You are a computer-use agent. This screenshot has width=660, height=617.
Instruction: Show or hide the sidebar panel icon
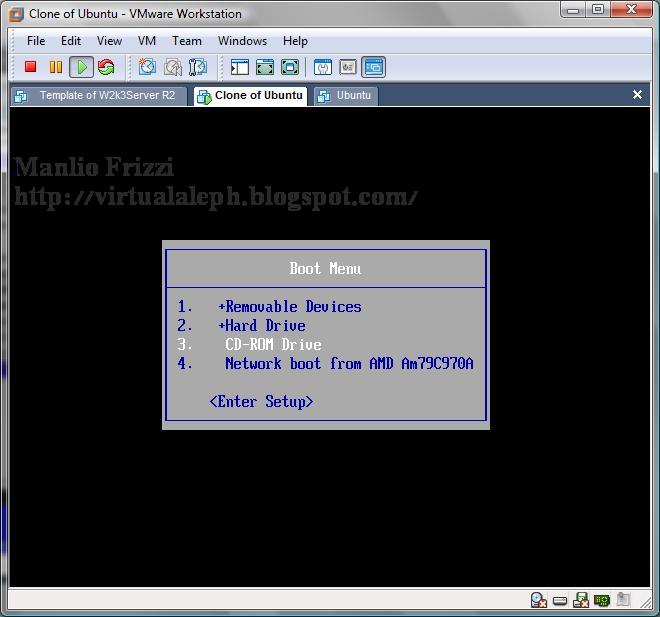pyautogui.click(x=240, y=67)
